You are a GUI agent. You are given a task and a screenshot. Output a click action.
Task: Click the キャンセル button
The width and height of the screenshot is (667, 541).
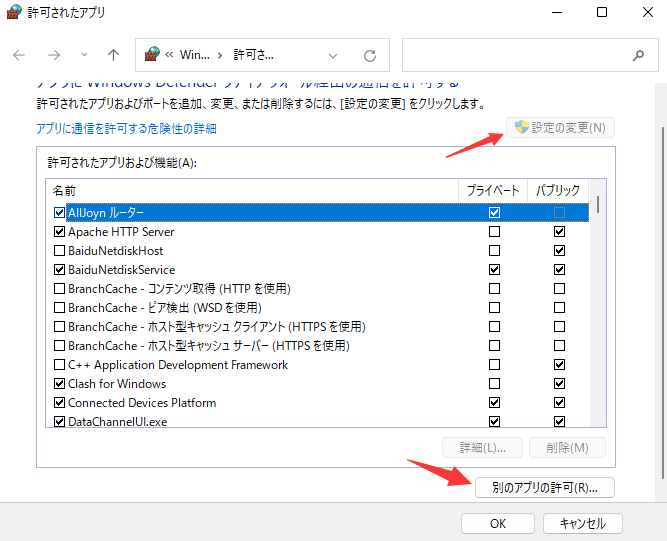point(583,524)
